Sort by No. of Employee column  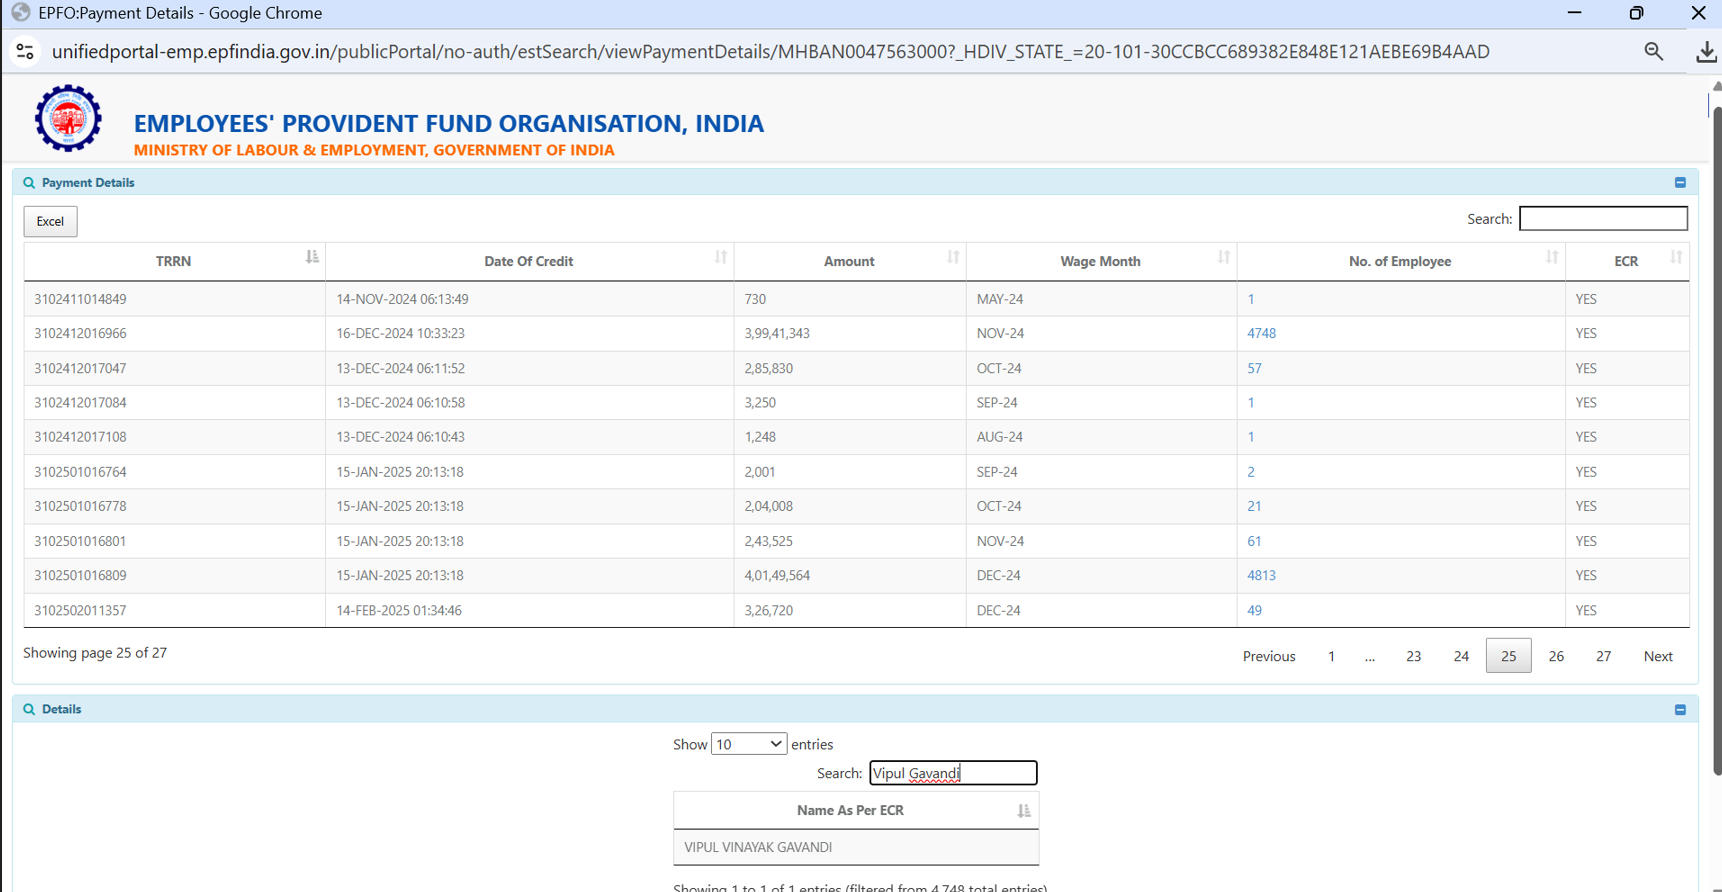(x=1399, y=261)
